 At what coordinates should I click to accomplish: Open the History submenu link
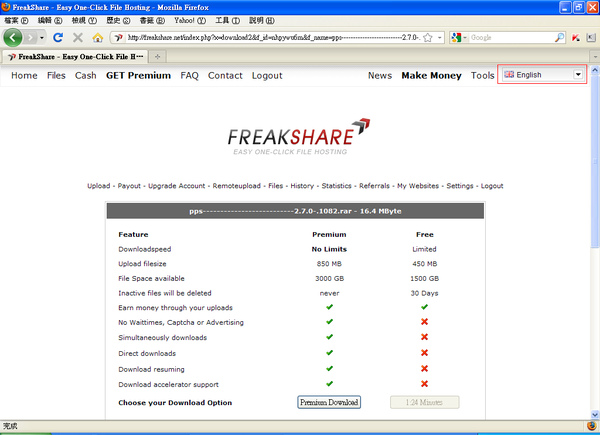pos(302,186)
